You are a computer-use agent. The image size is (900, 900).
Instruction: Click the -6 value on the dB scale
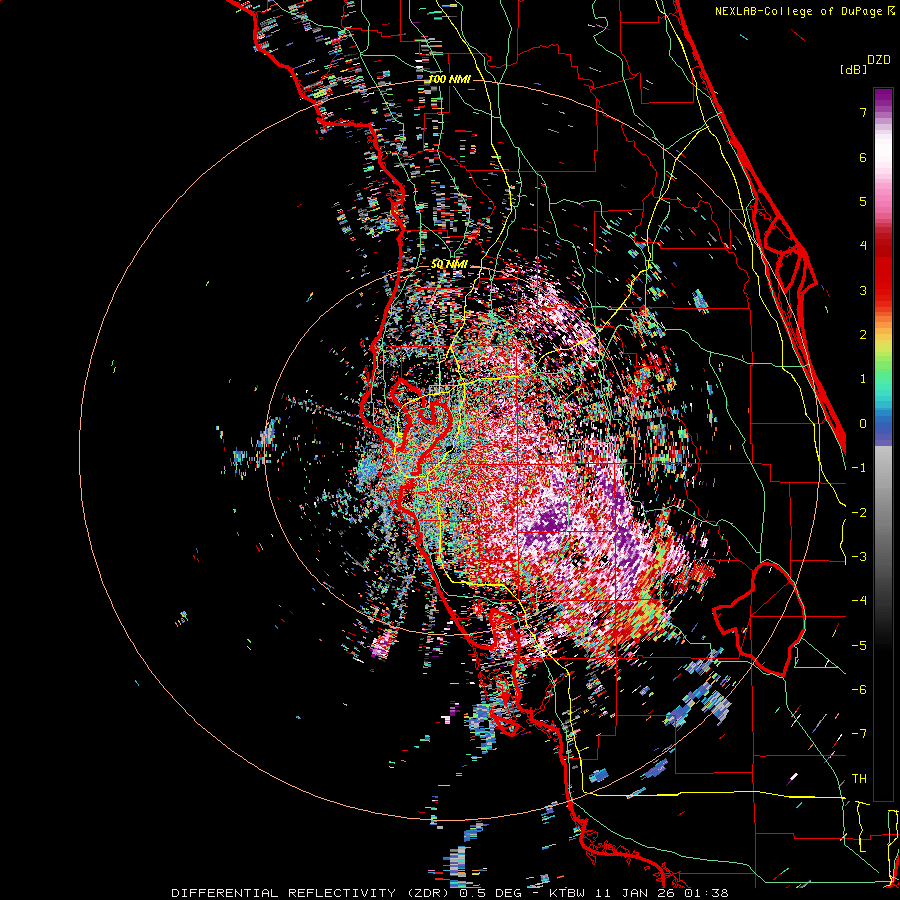click(x=859, y=690)
